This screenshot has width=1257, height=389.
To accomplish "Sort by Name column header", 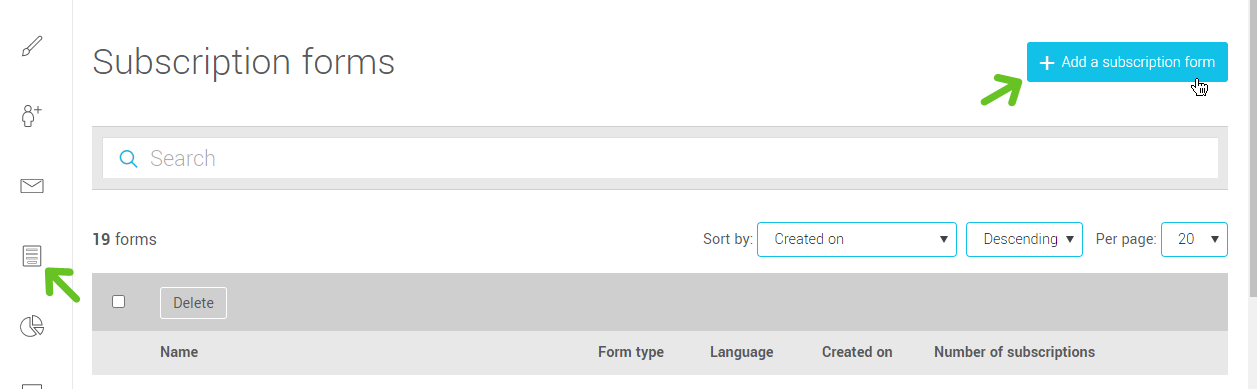I will click(x=179, y=352).
